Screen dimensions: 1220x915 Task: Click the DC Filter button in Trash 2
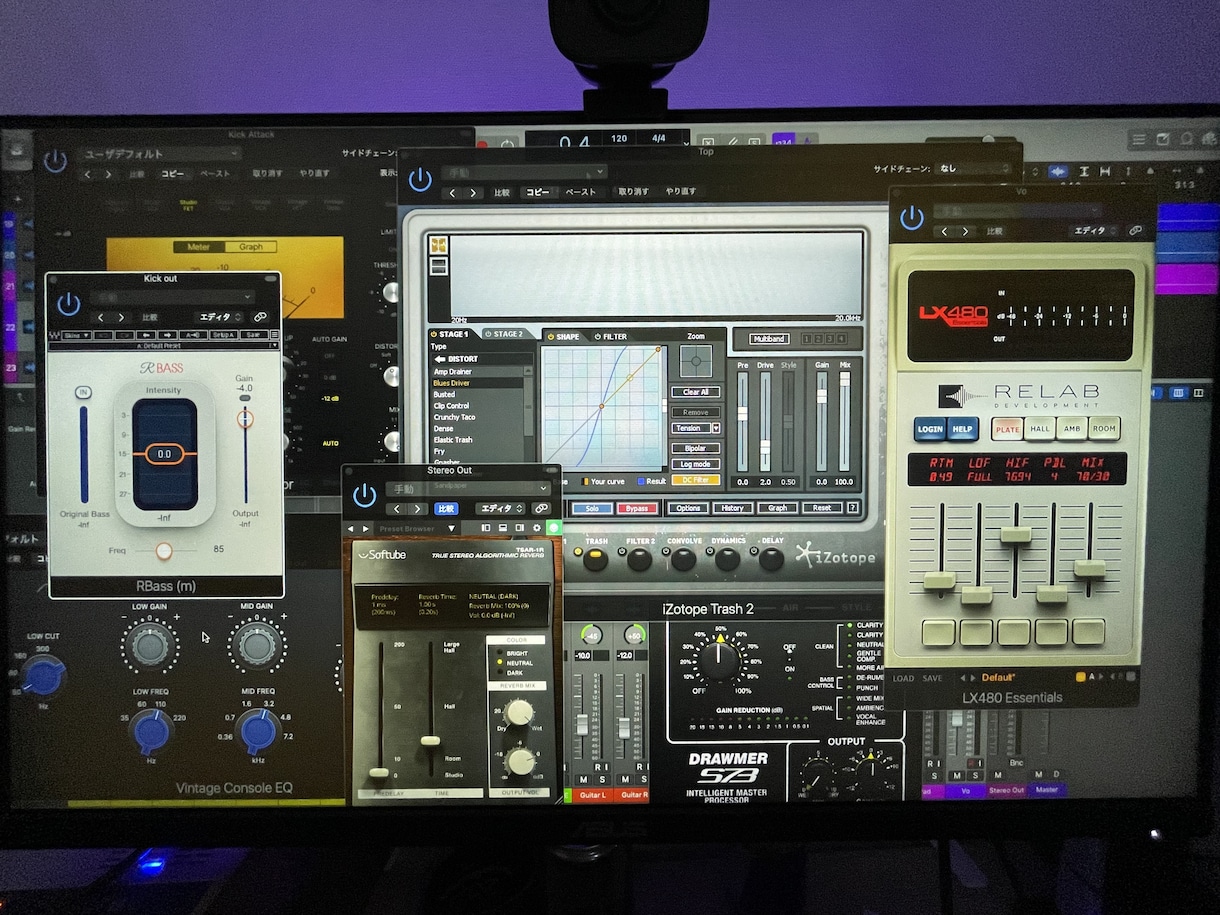tap(696, 480)
